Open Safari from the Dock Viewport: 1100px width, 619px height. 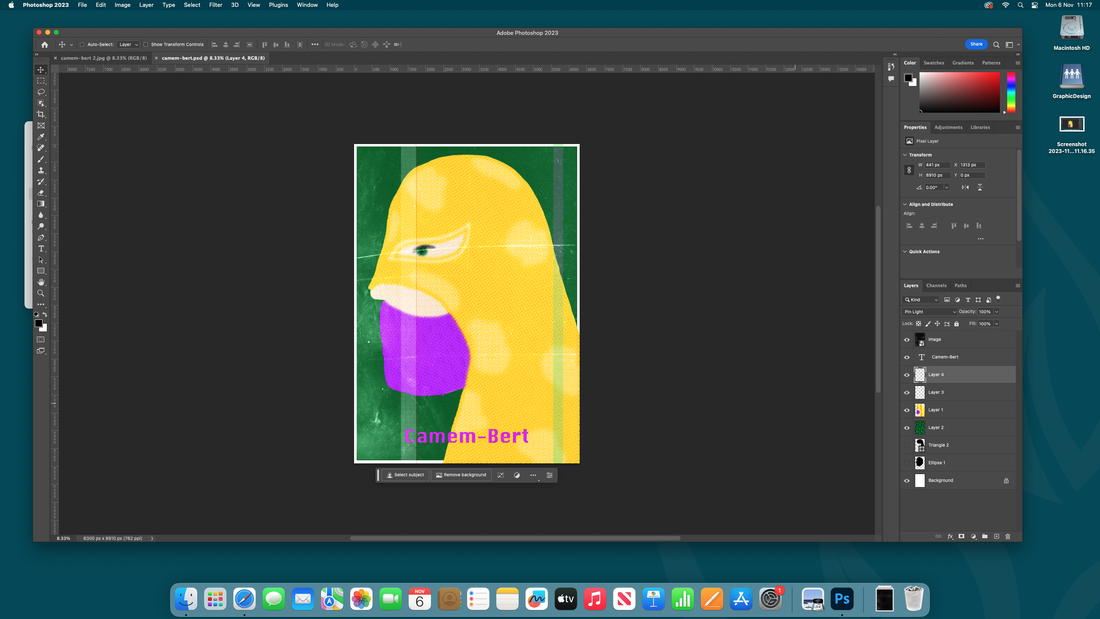coord(244,599)
